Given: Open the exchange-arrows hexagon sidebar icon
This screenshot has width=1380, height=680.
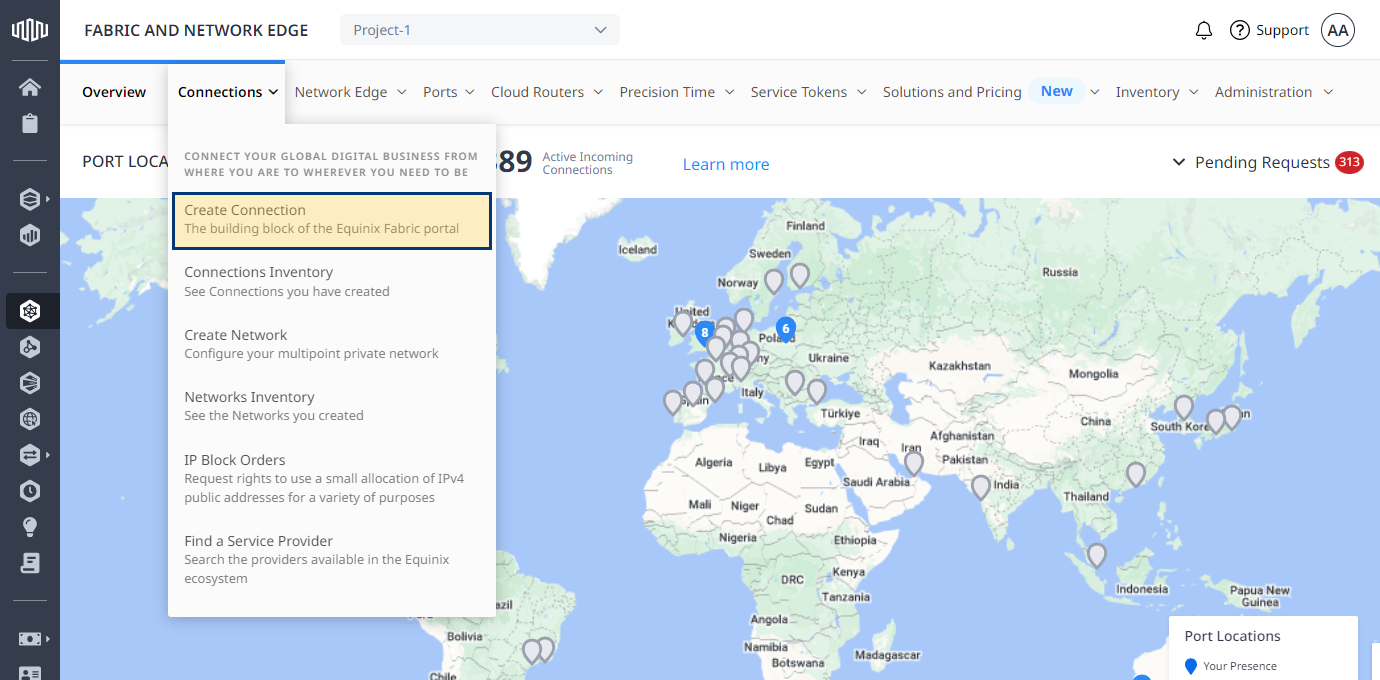Looking at the screenshot, I should click(x=30, y=455).
